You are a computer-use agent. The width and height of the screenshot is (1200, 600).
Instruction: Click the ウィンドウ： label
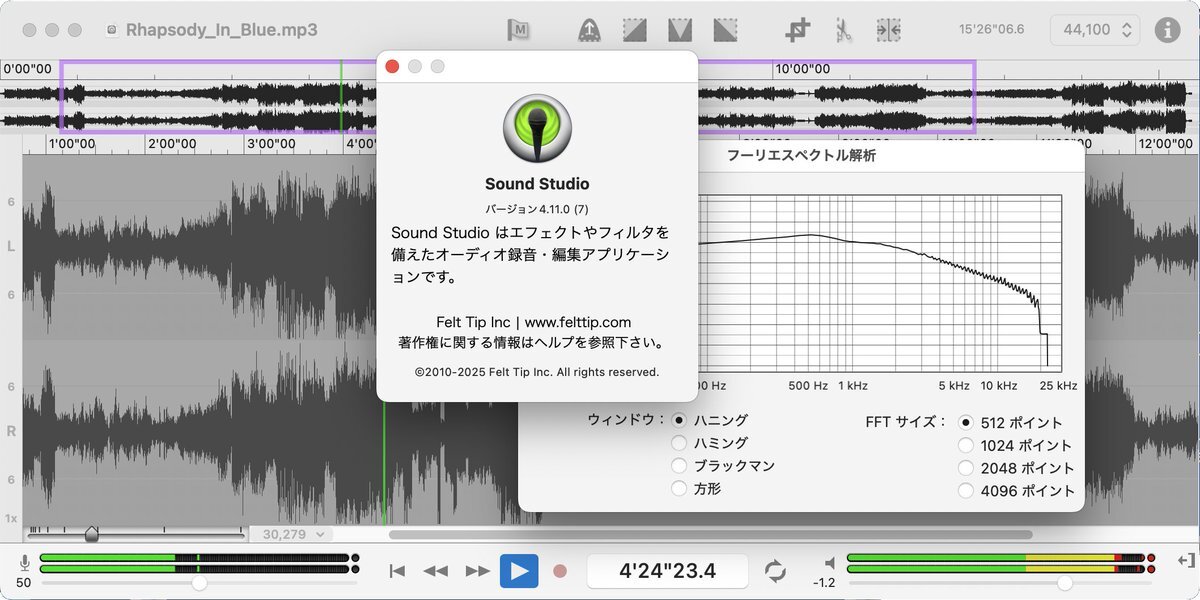(x=626, y=420)
